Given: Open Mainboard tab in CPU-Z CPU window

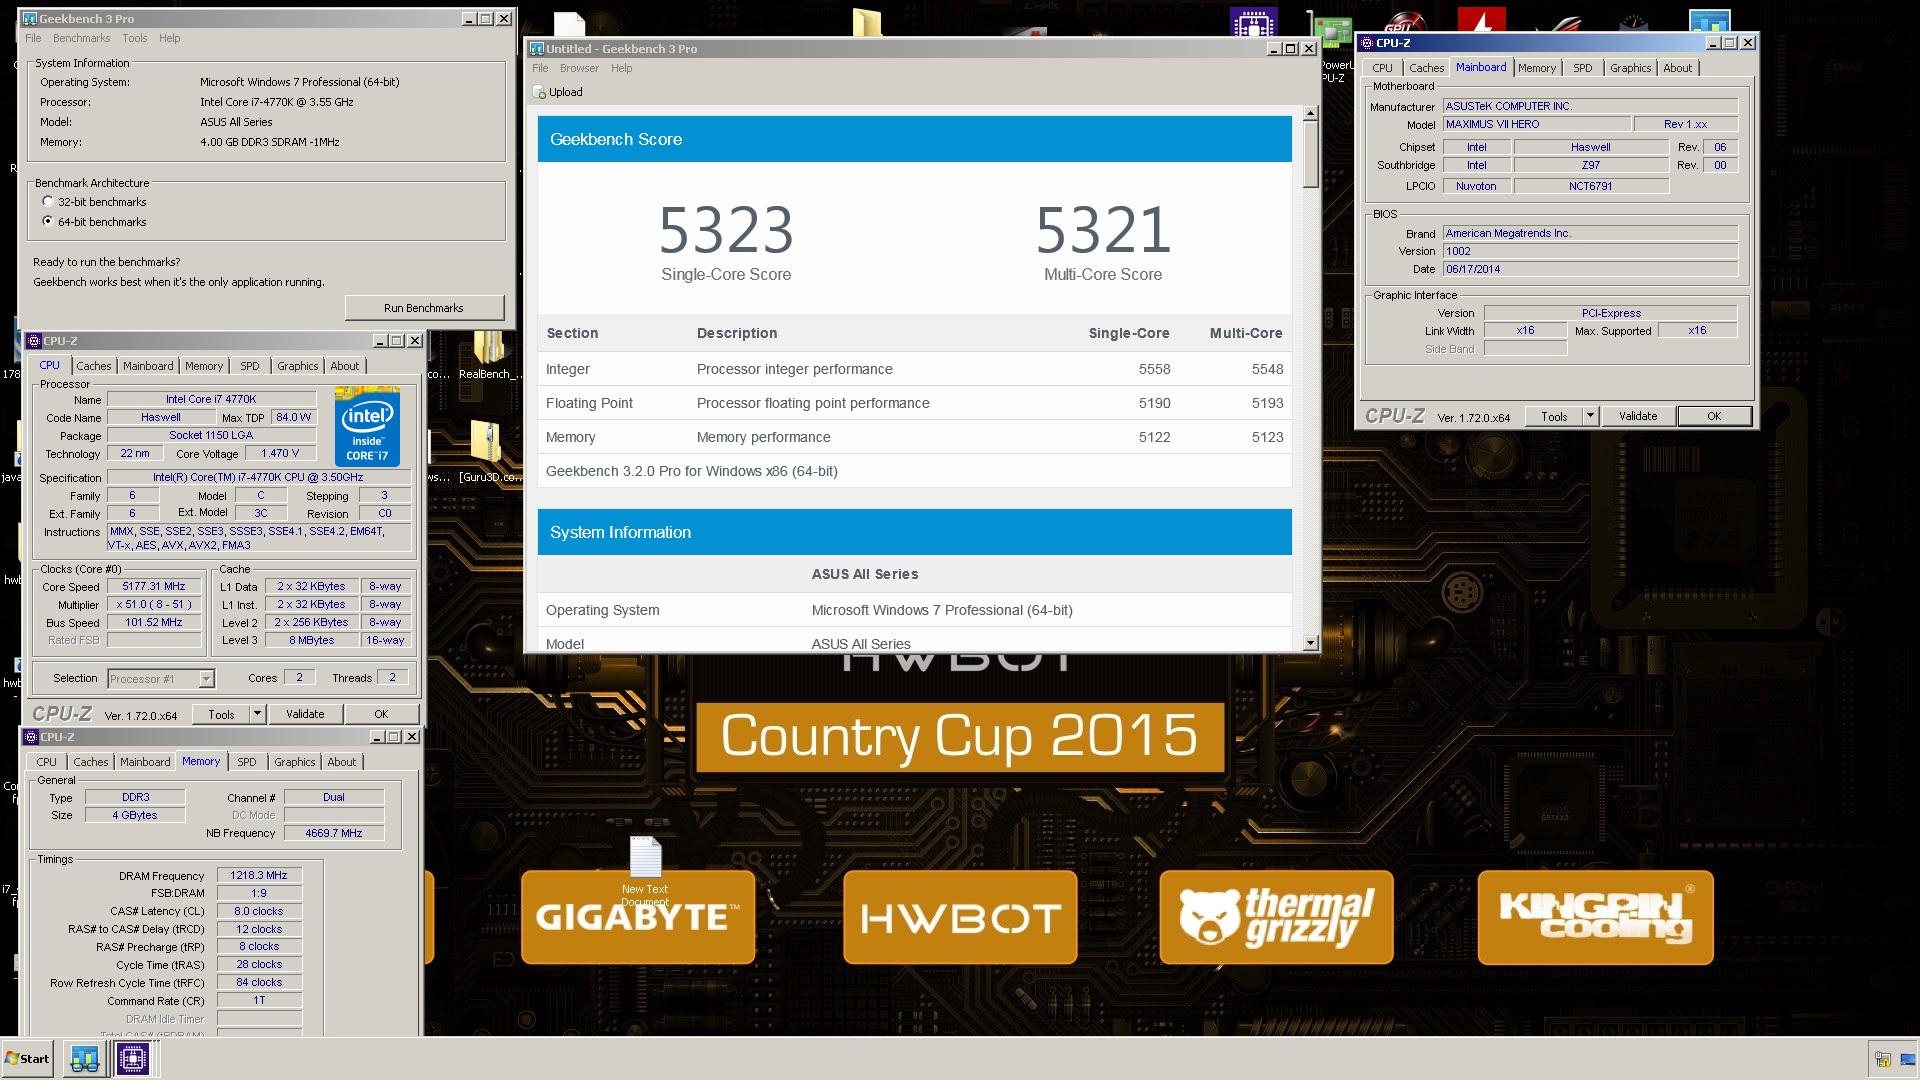Looking at the screenshot, I should [x=148, y=366].
